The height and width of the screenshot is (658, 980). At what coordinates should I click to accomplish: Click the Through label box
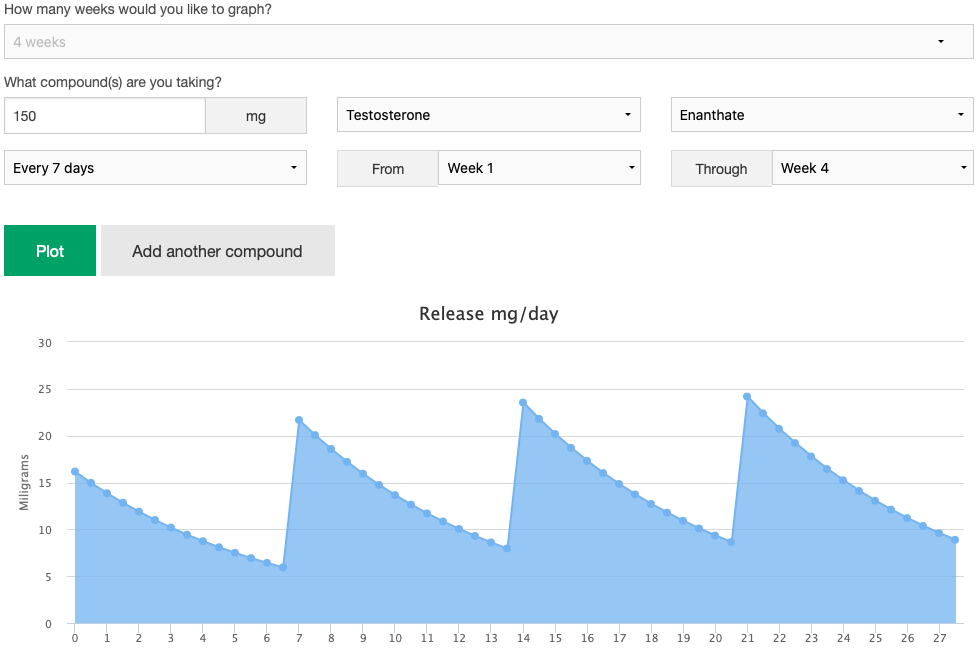(721, 169)
